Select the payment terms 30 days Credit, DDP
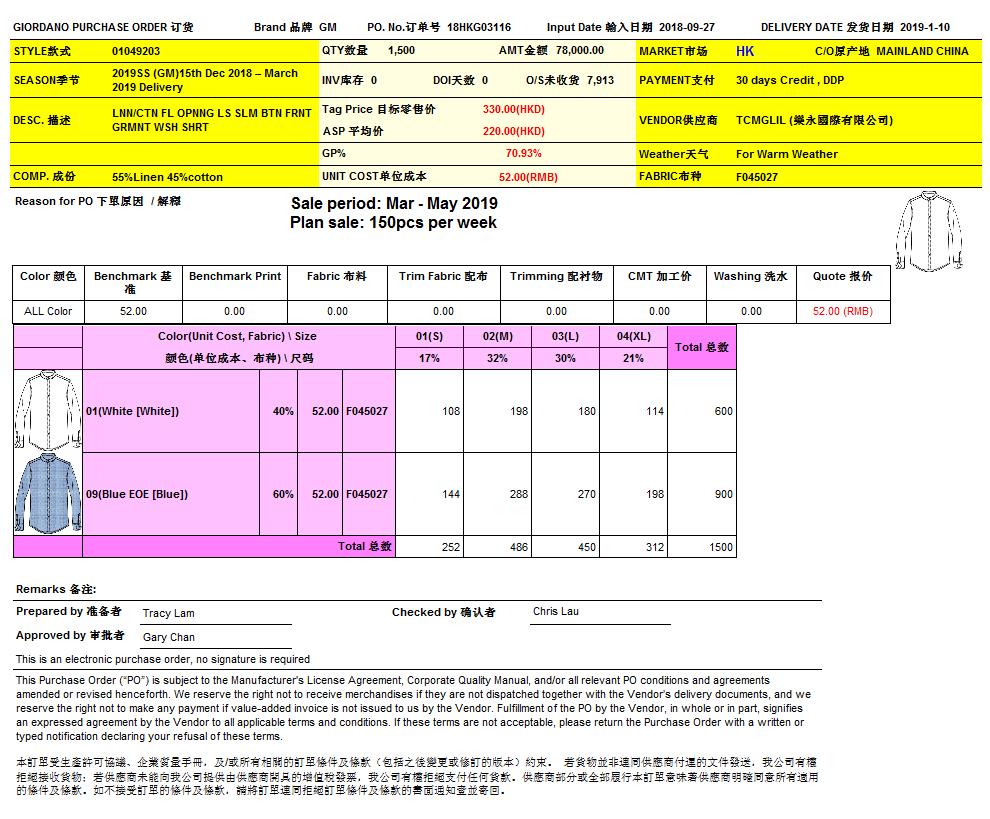 (x=789, y=80)
